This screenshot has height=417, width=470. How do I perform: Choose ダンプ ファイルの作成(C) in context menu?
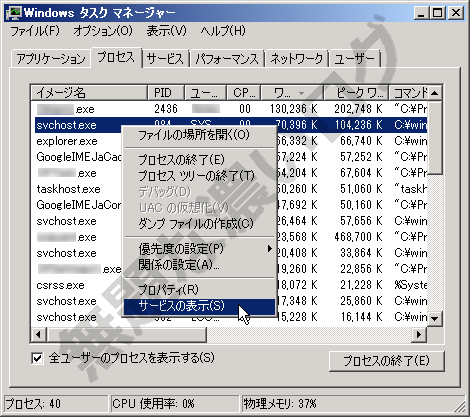(x=199, y=224)
